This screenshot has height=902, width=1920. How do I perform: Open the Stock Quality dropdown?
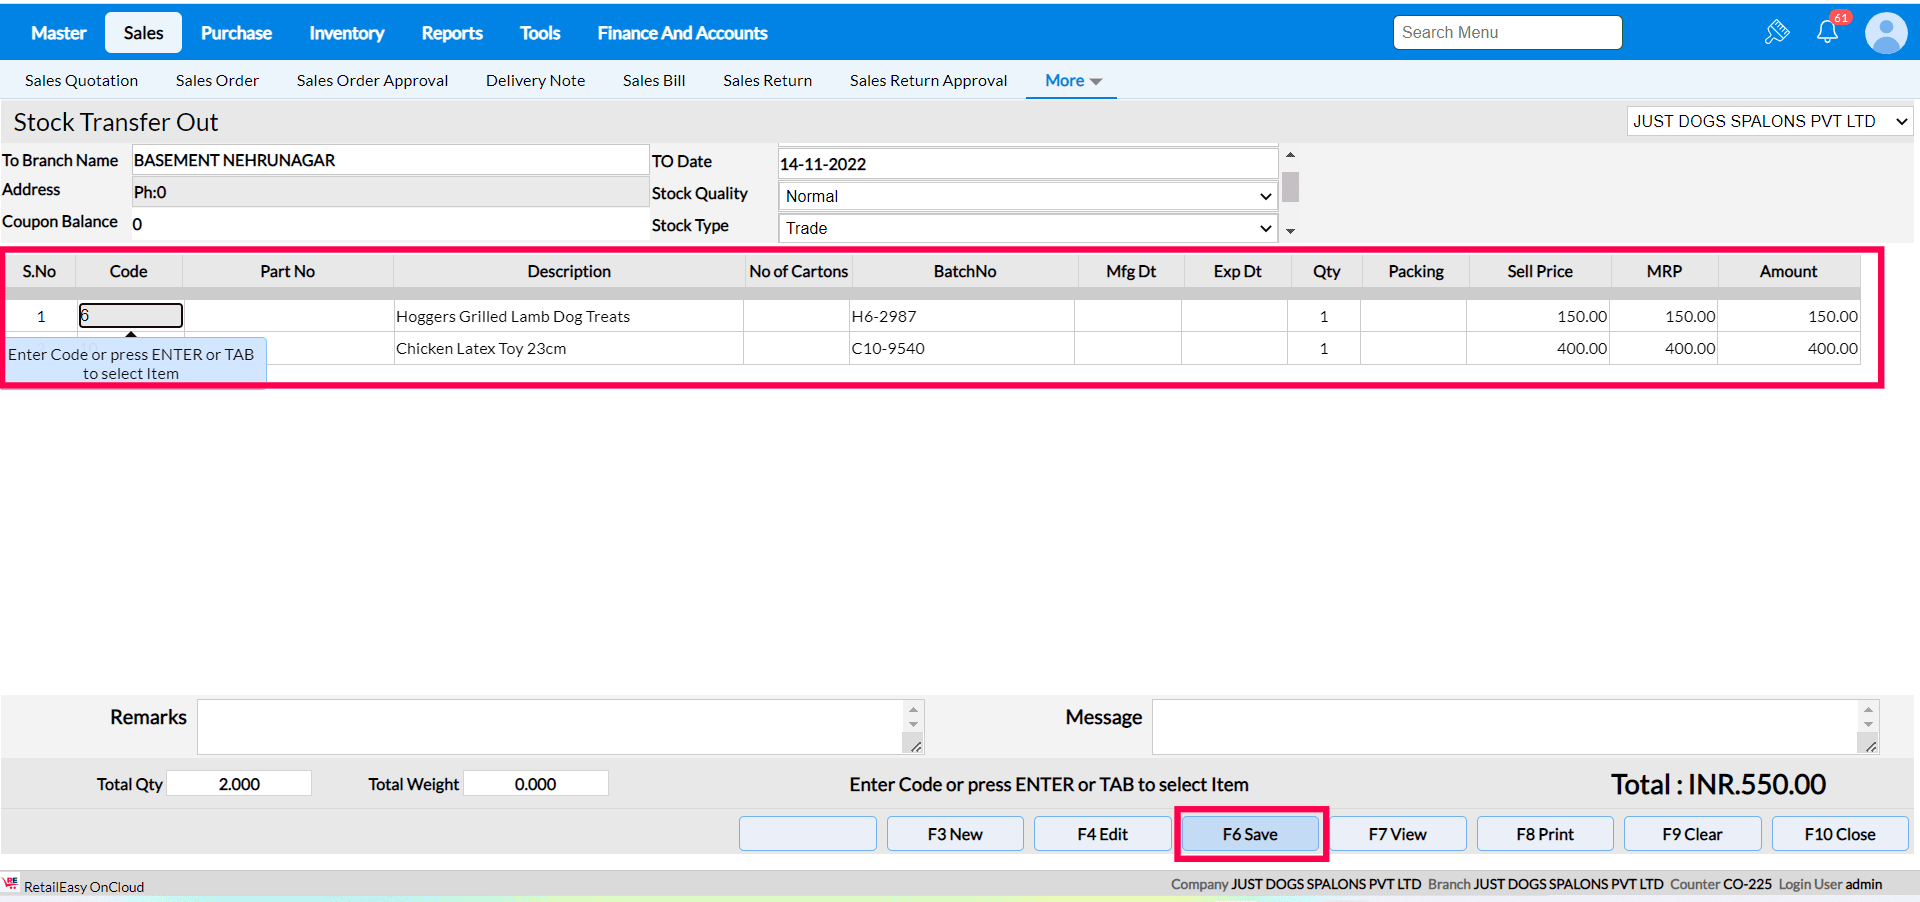(1027, 196)
